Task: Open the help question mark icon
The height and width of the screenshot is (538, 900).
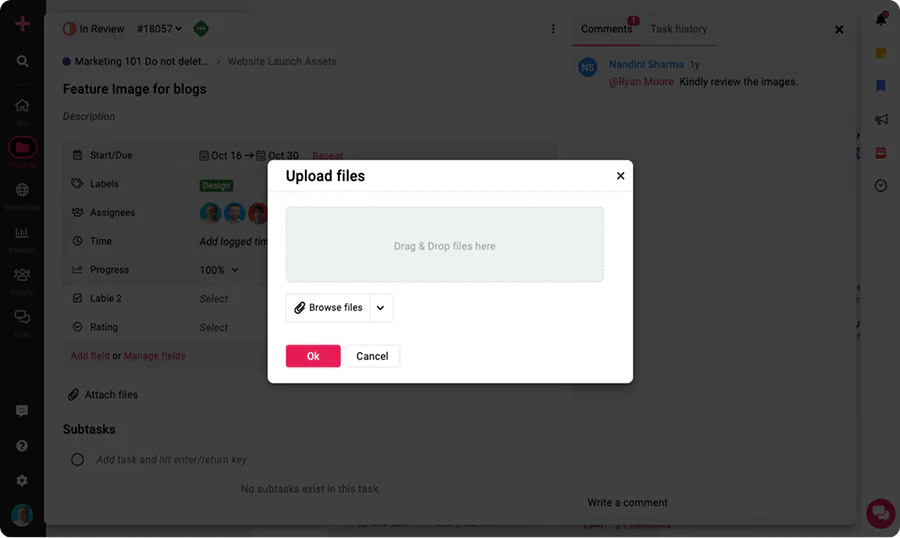Action: (x=22, y=446)
